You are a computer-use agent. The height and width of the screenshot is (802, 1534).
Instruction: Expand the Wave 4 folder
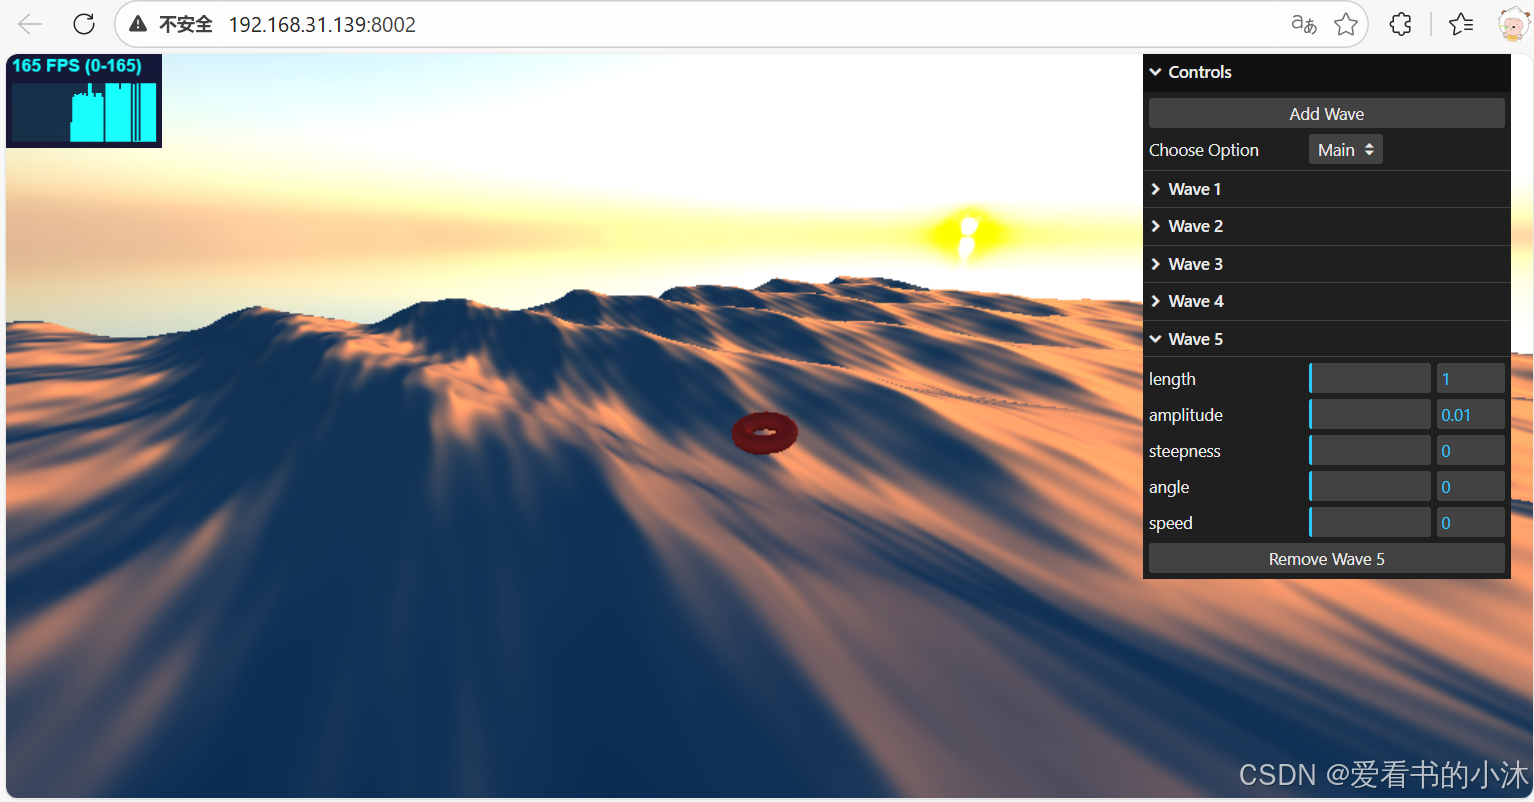pos(1326,301)
